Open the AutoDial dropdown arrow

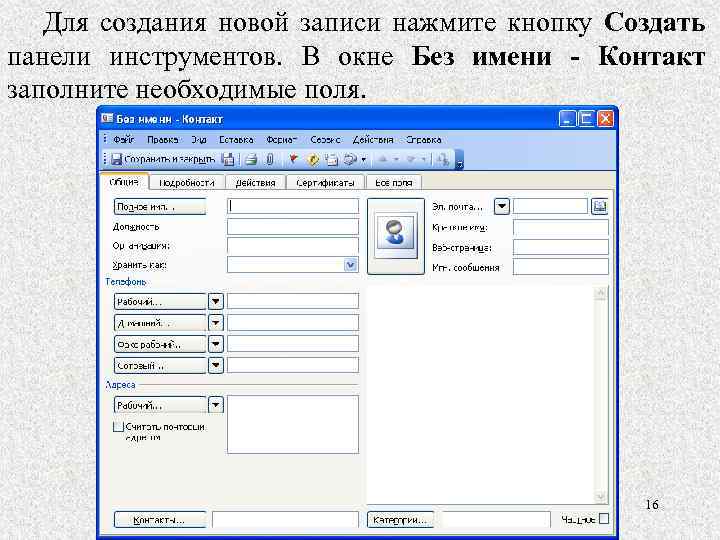pos(364,160)
